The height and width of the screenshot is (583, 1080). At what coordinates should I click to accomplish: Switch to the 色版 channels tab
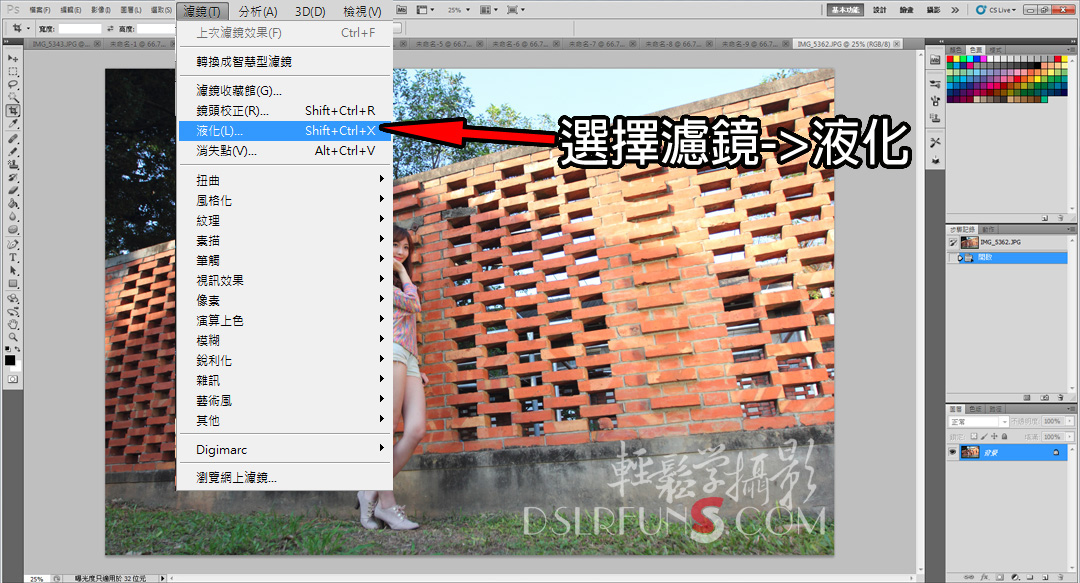click(976, 408)
